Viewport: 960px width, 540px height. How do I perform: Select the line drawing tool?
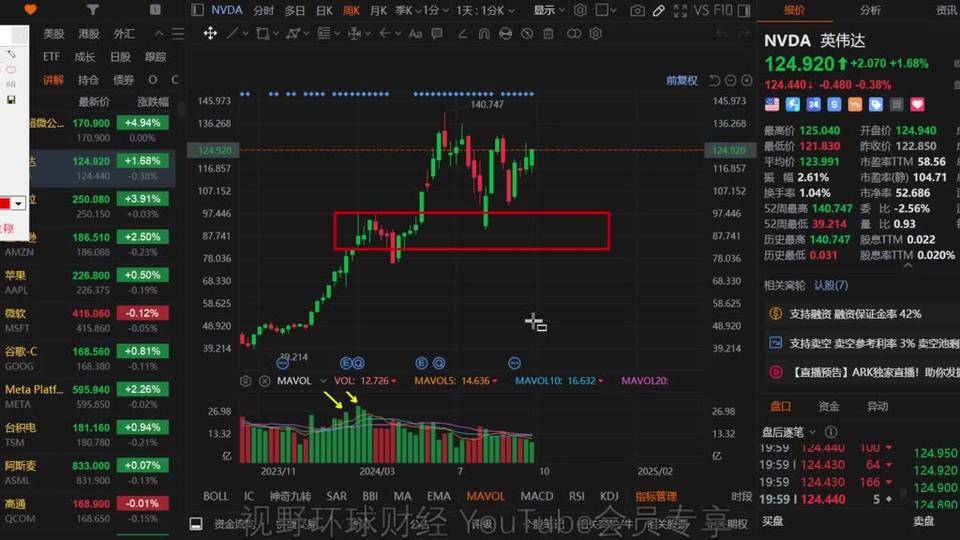(x=233, y=33)
